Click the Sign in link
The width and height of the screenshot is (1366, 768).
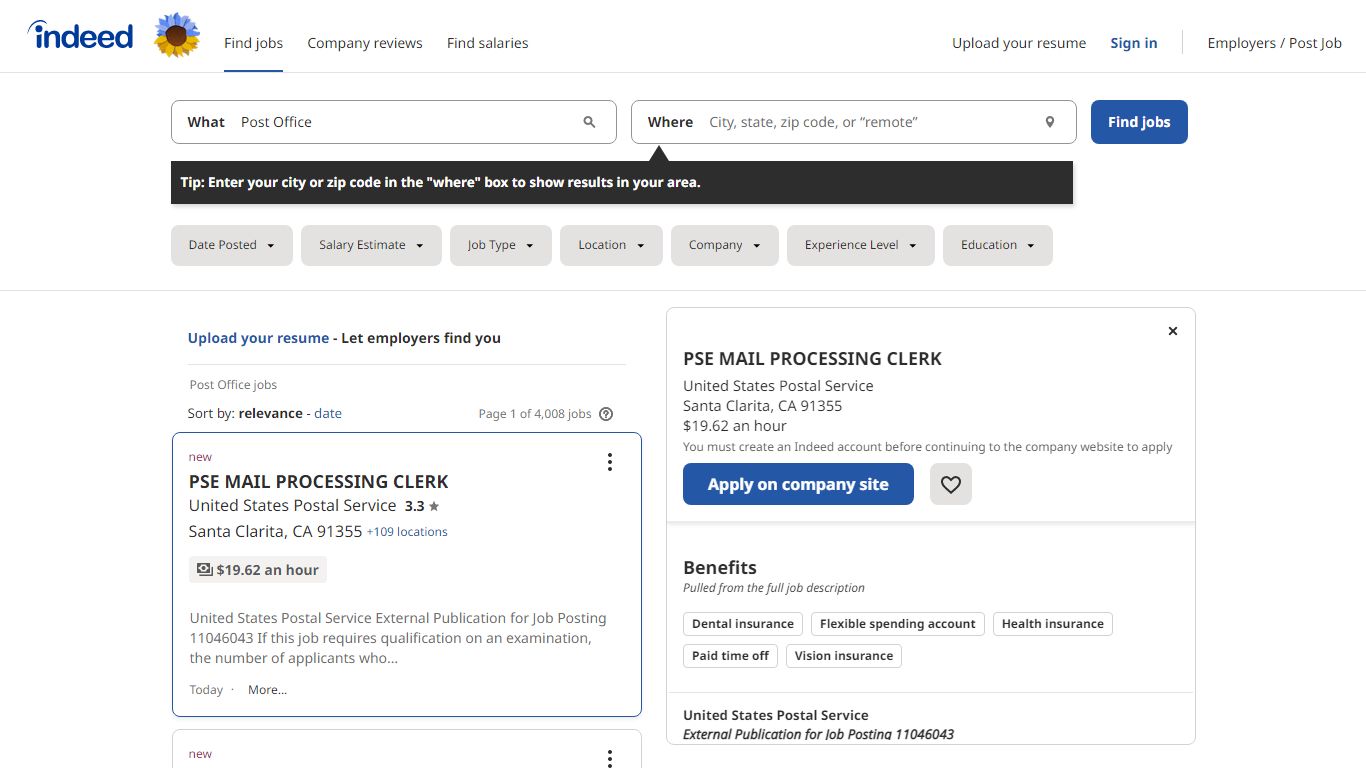pos(1134,43)
